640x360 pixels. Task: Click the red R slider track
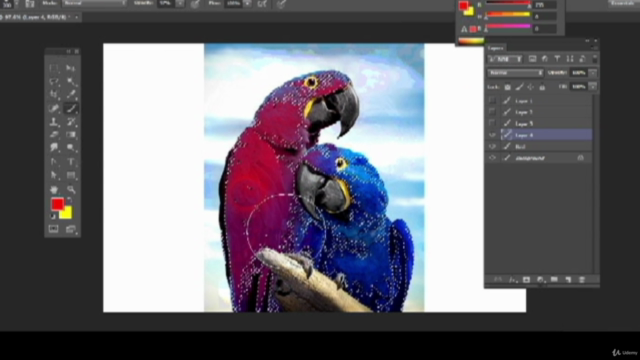508,3
